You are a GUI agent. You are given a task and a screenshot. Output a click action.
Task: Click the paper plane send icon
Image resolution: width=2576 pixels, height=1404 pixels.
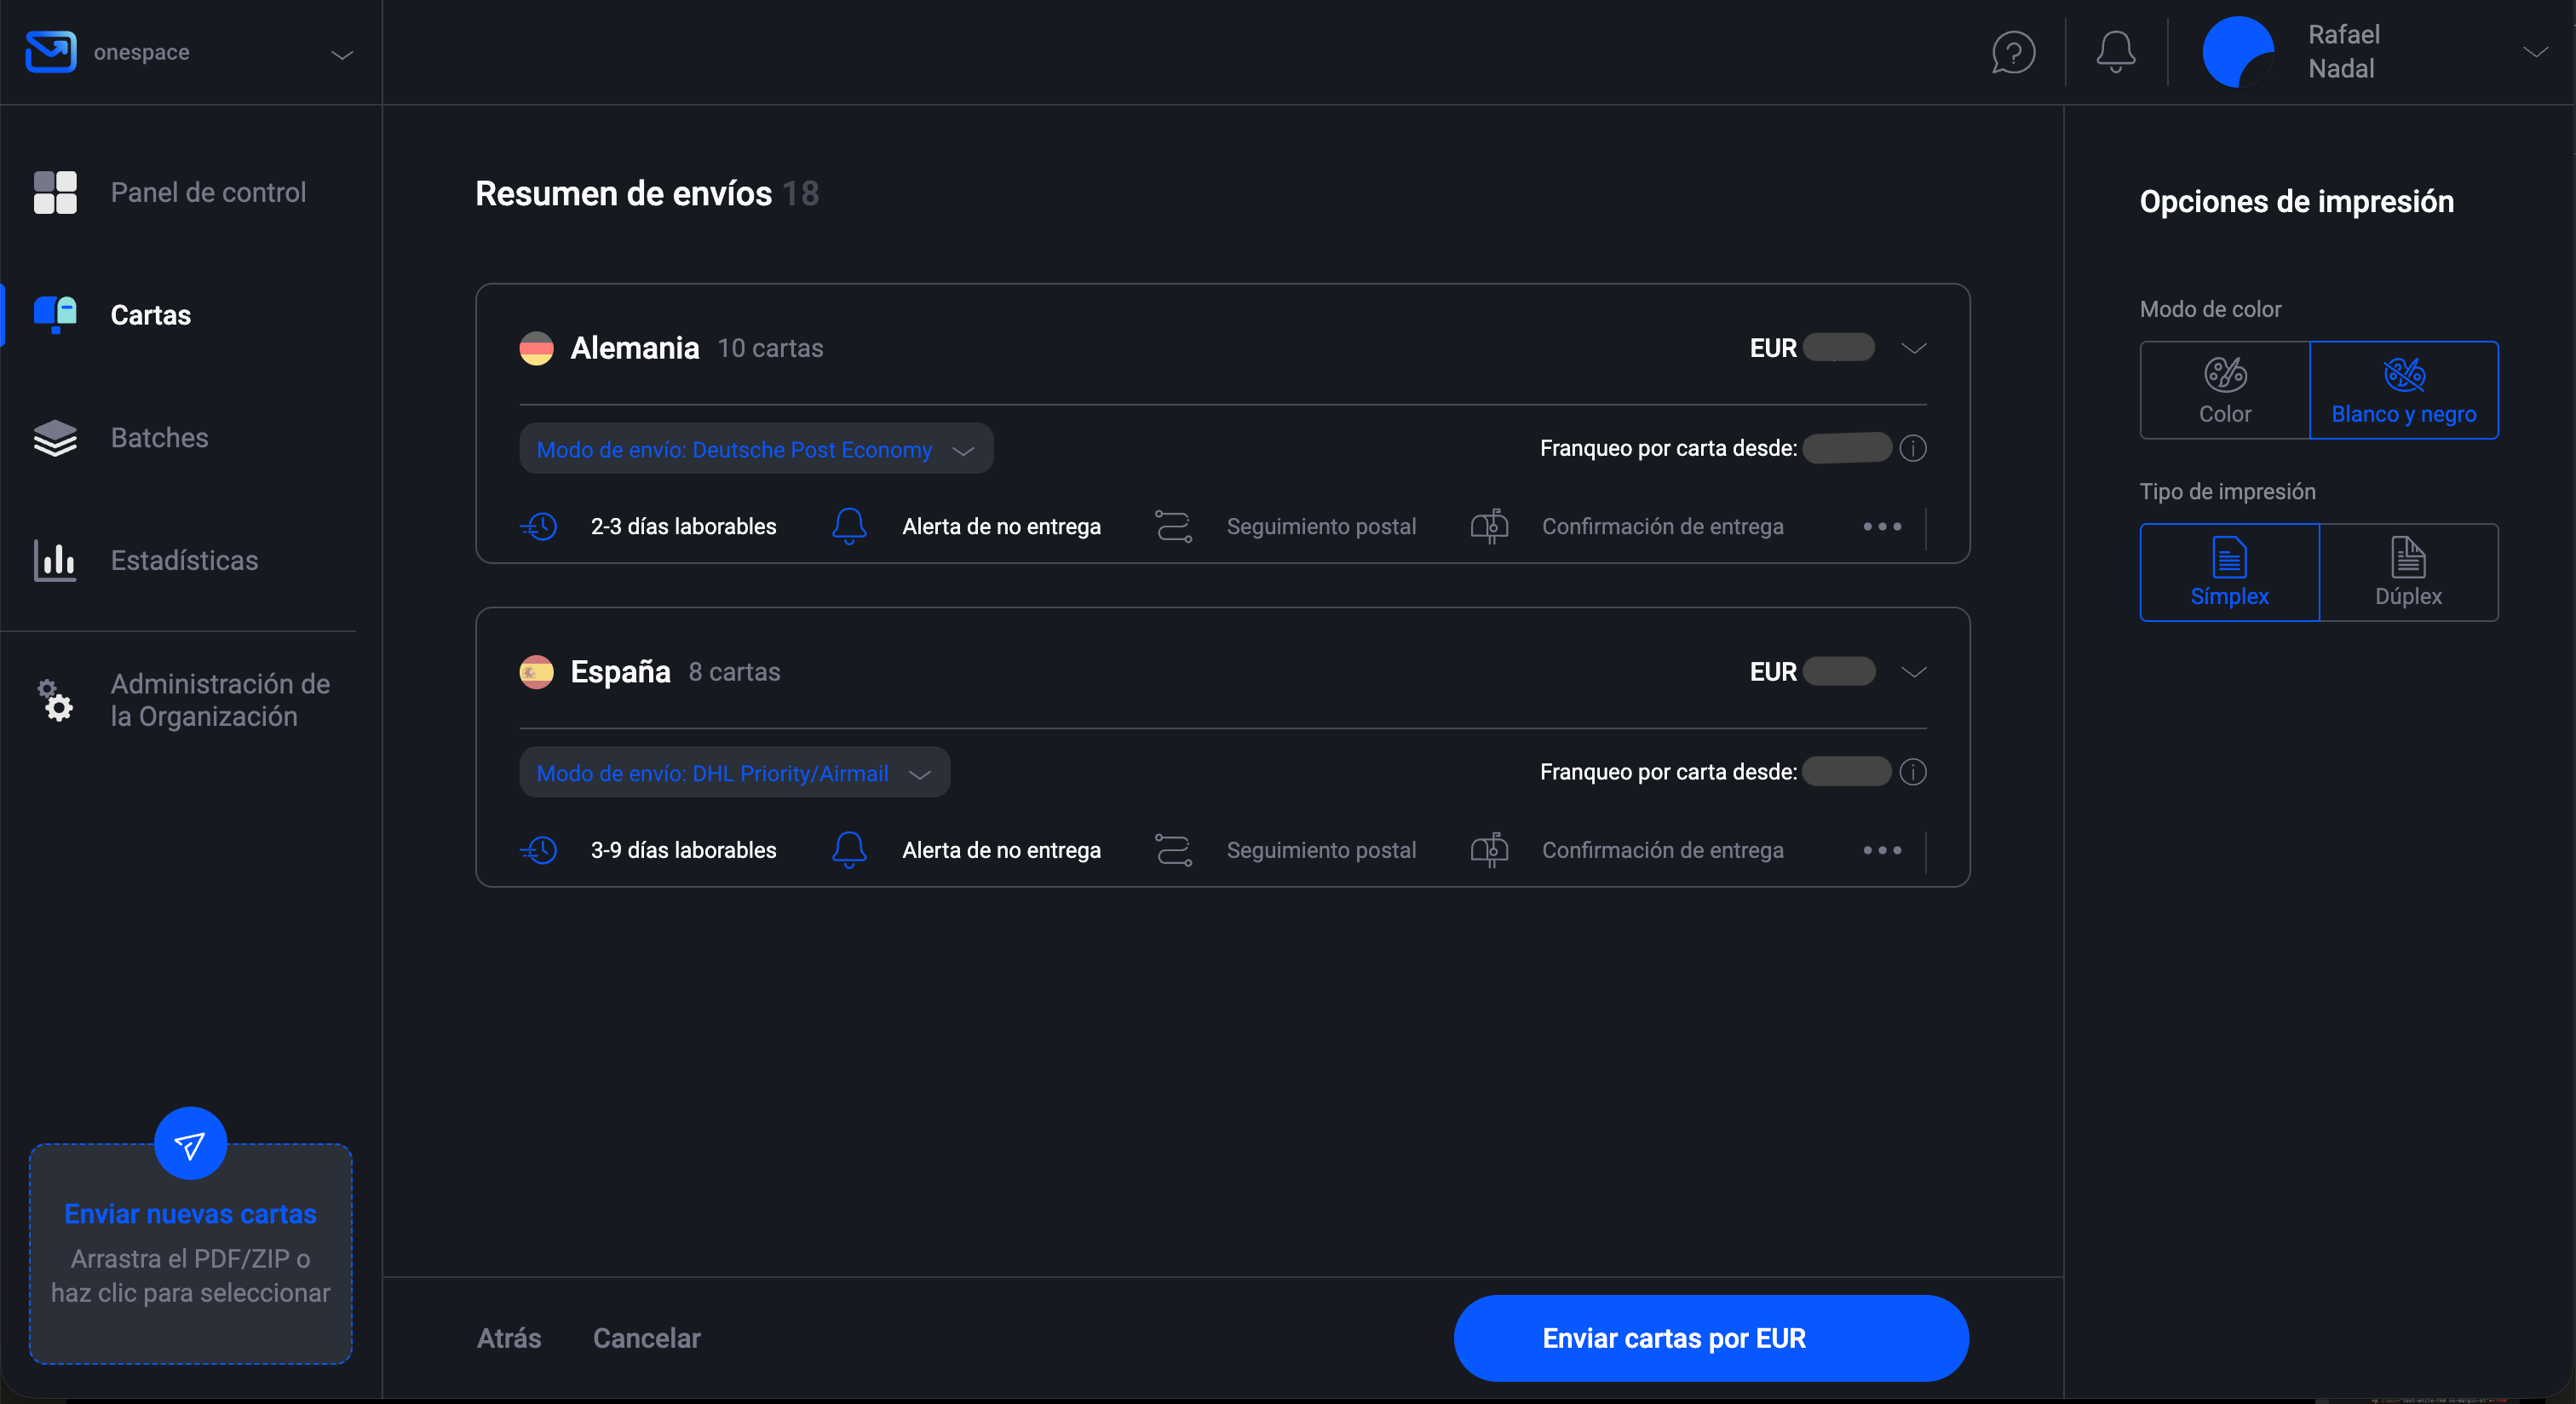[x=190, y=1144]
